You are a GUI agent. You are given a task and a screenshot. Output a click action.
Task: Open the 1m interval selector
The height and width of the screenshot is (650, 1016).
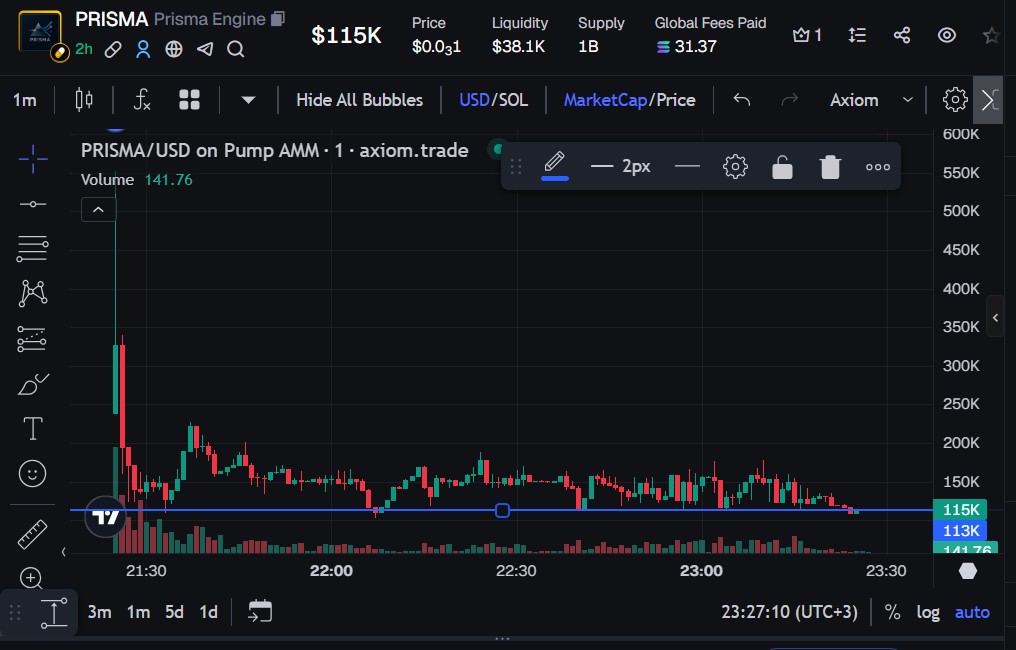pos(25,100)
